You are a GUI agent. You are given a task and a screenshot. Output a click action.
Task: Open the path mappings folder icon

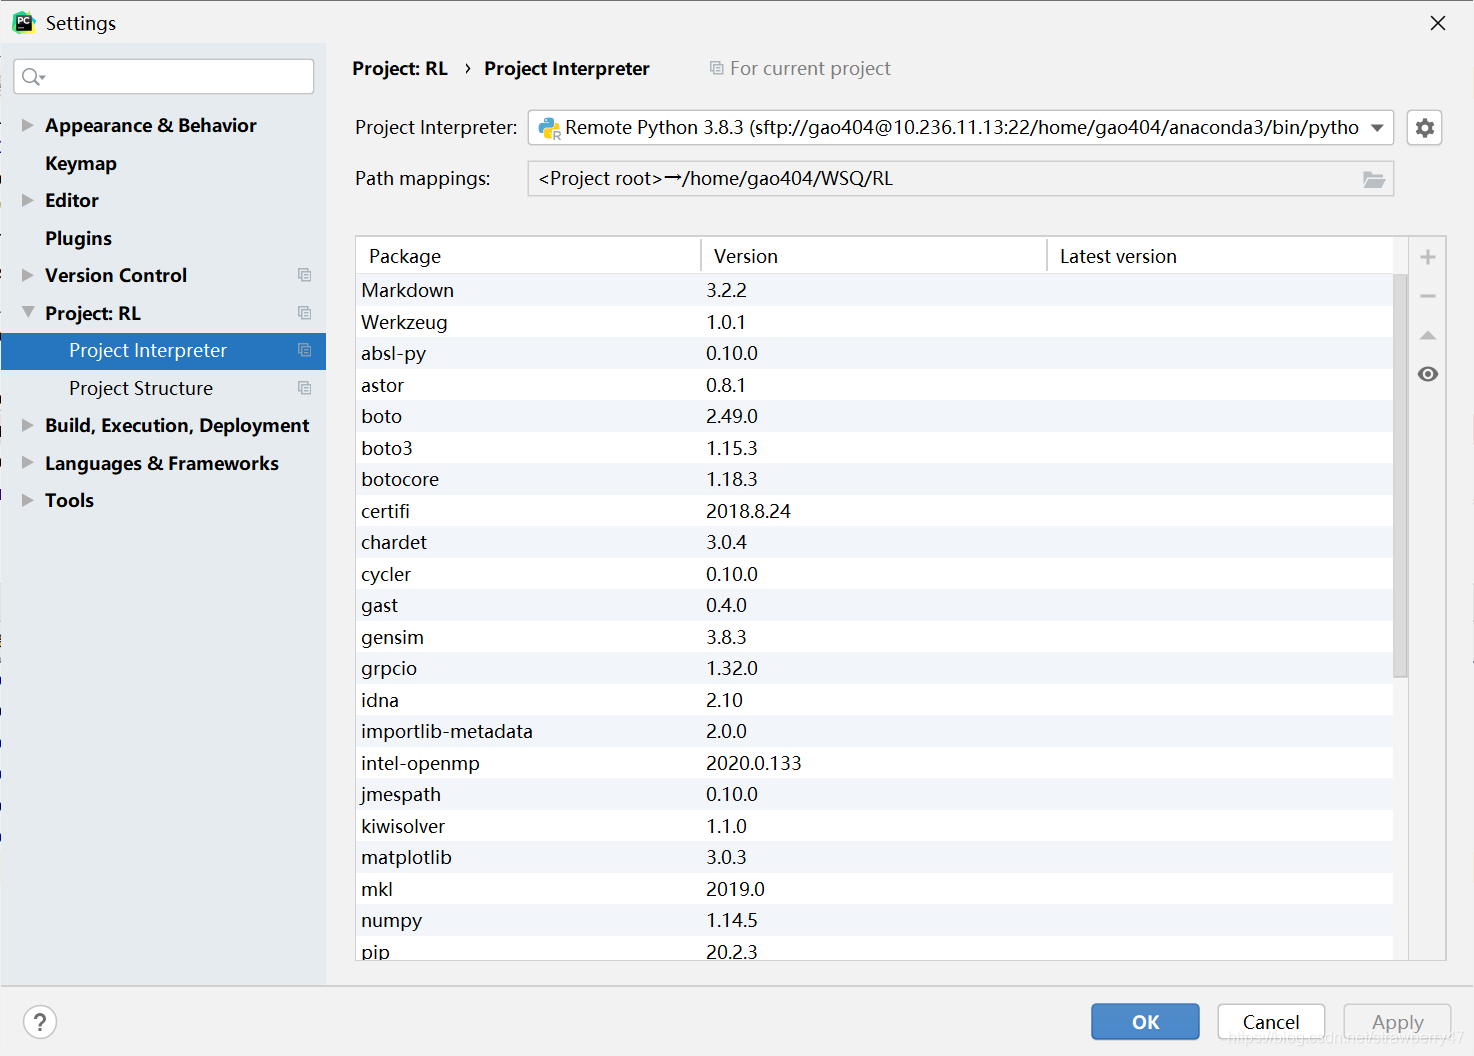click(1374, 179)
